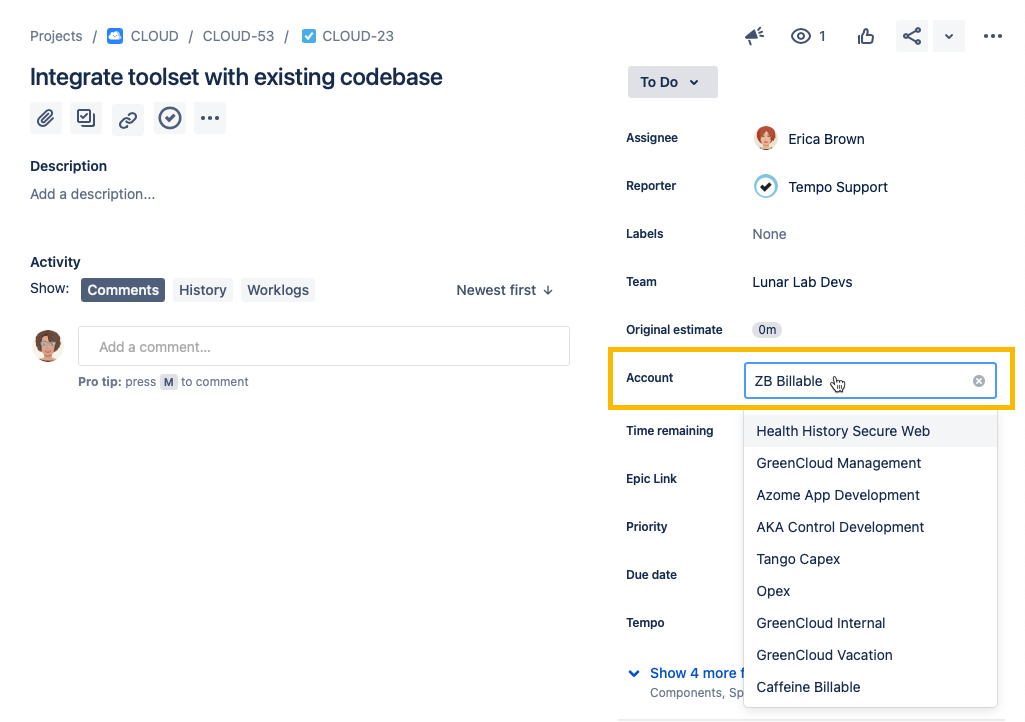The height and width of the screenshot is (722, 1025).
Task: Select Caffeine Billable account
Action: tap(871, 687)
